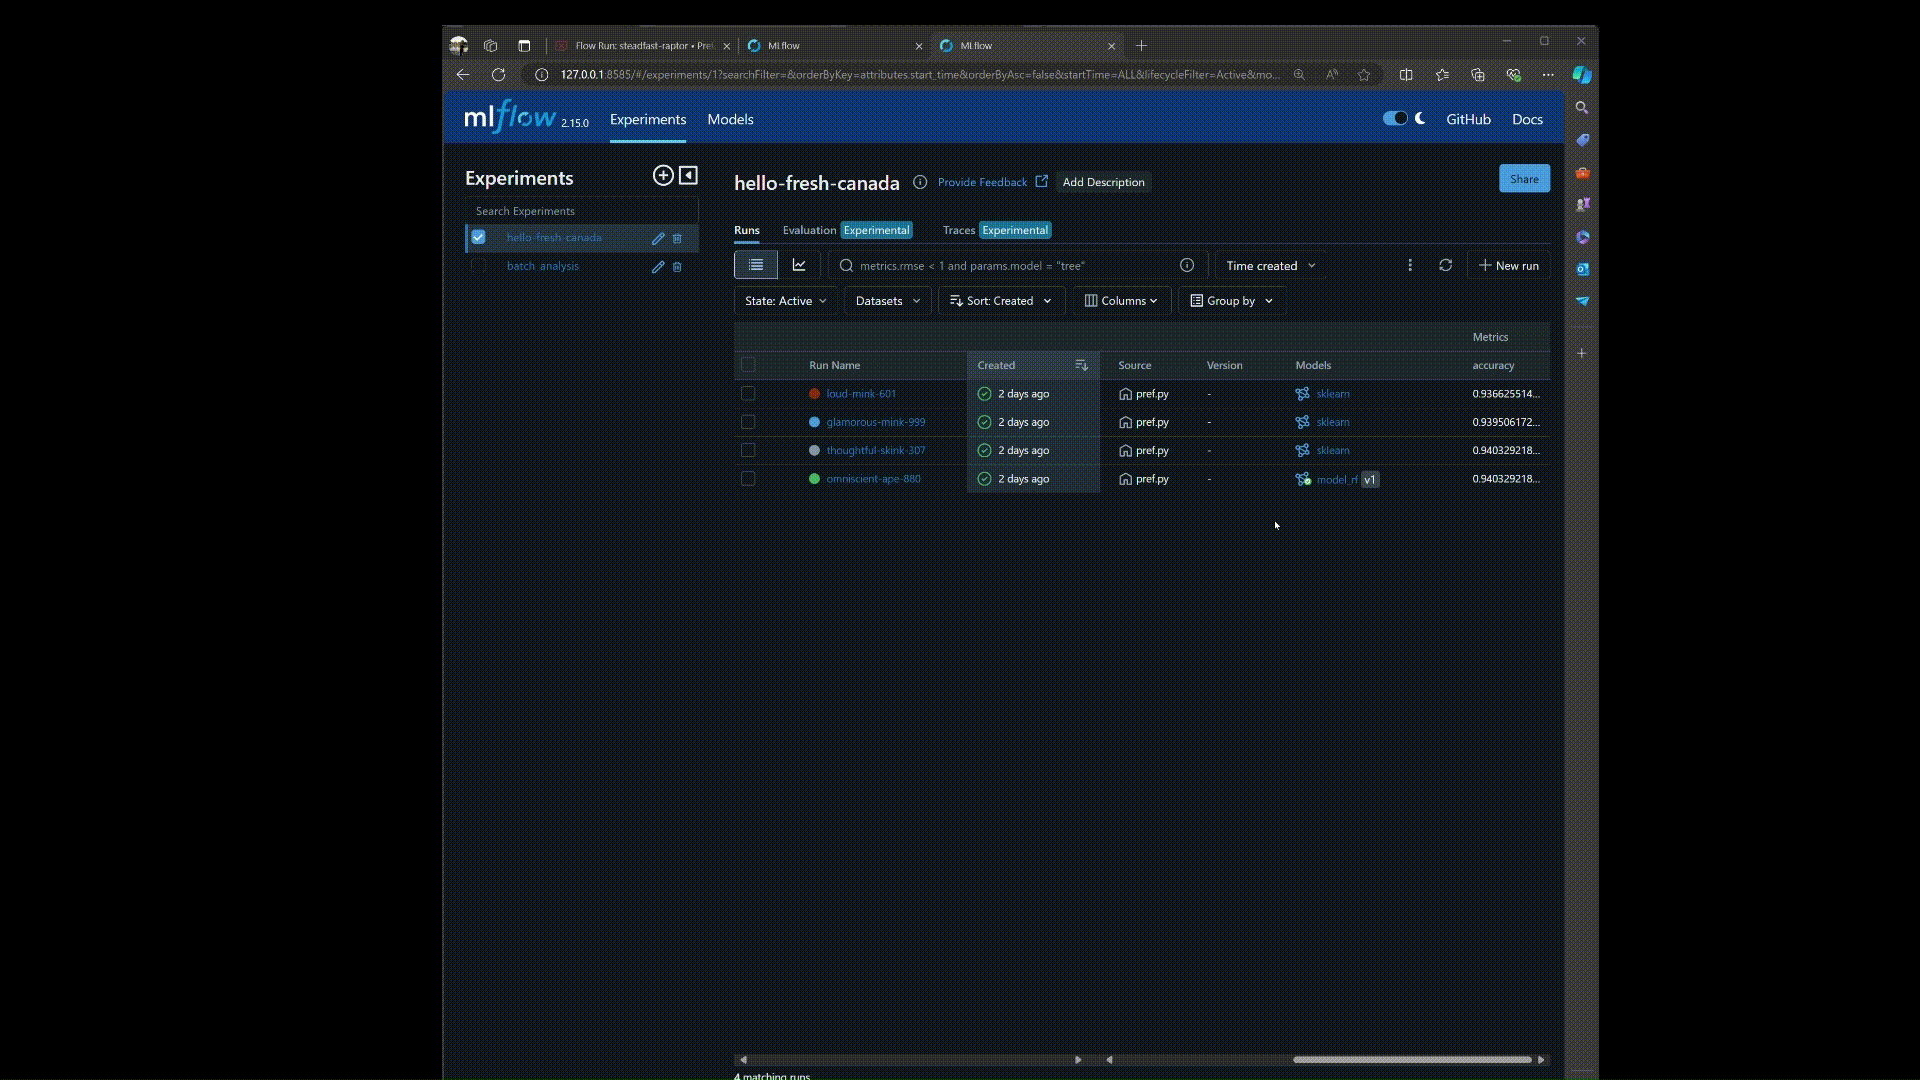
Task: Open the omniscient-ape-880 run link
Action: pyautogui.click(x=873, y=479)
